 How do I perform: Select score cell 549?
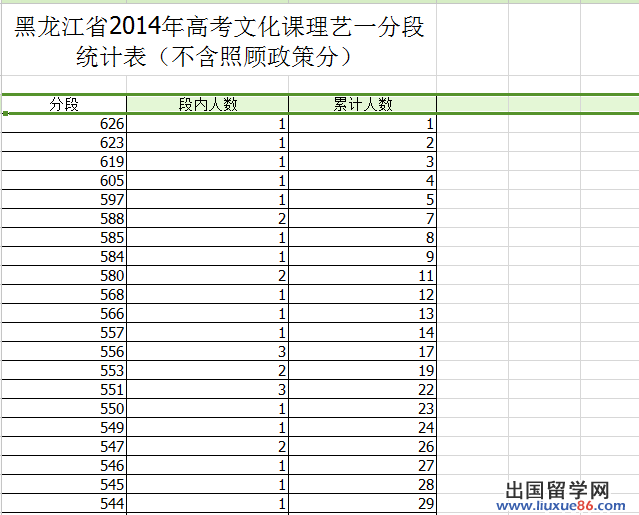pyautogui.click(x=64, y=428)
